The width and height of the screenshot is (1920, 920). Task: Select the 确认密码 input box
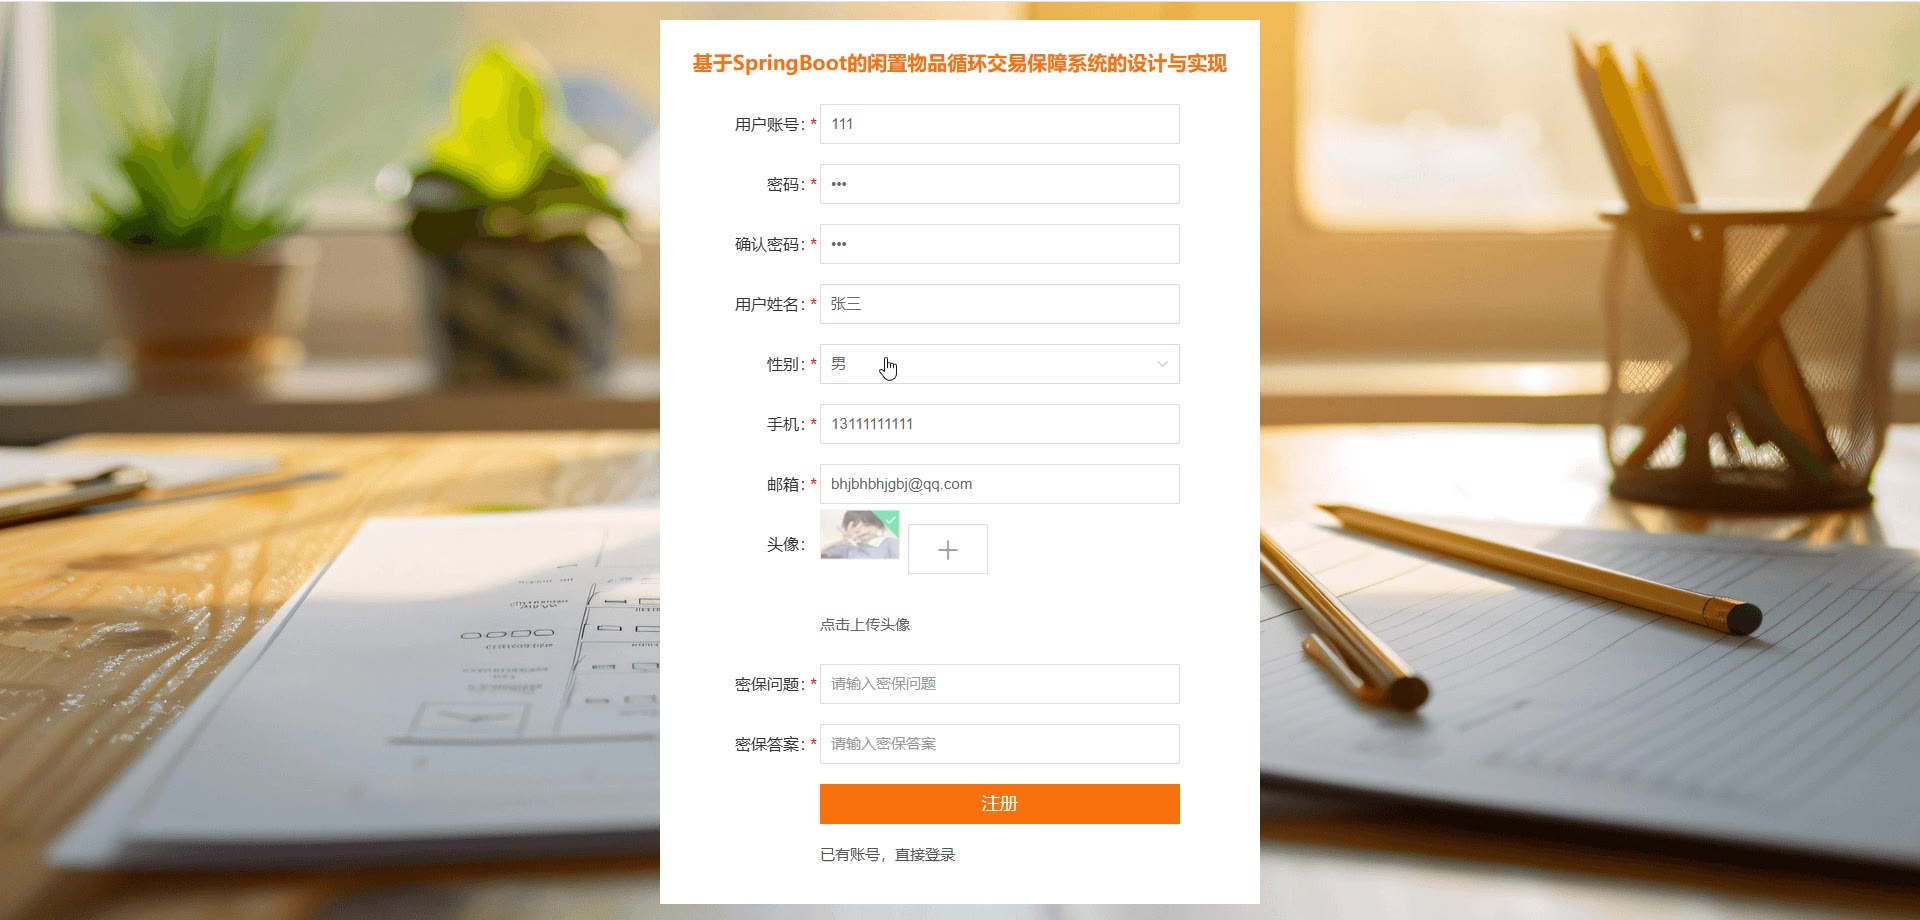[1000, 244]
